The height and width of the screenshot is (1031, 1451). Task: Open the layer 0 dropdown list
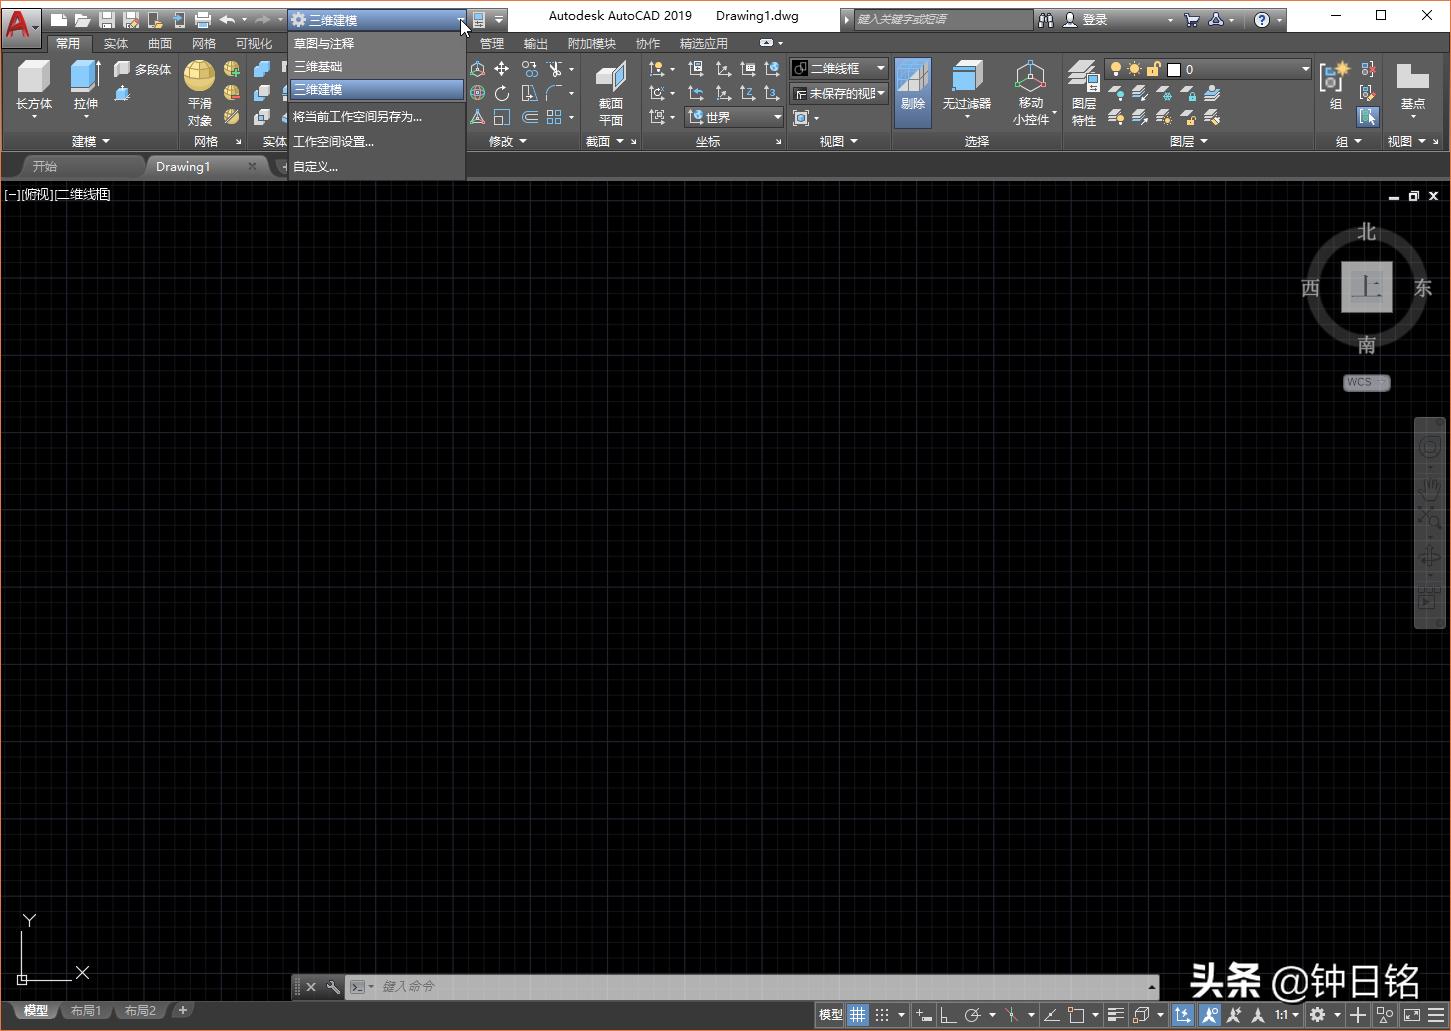coord(1208,69)
